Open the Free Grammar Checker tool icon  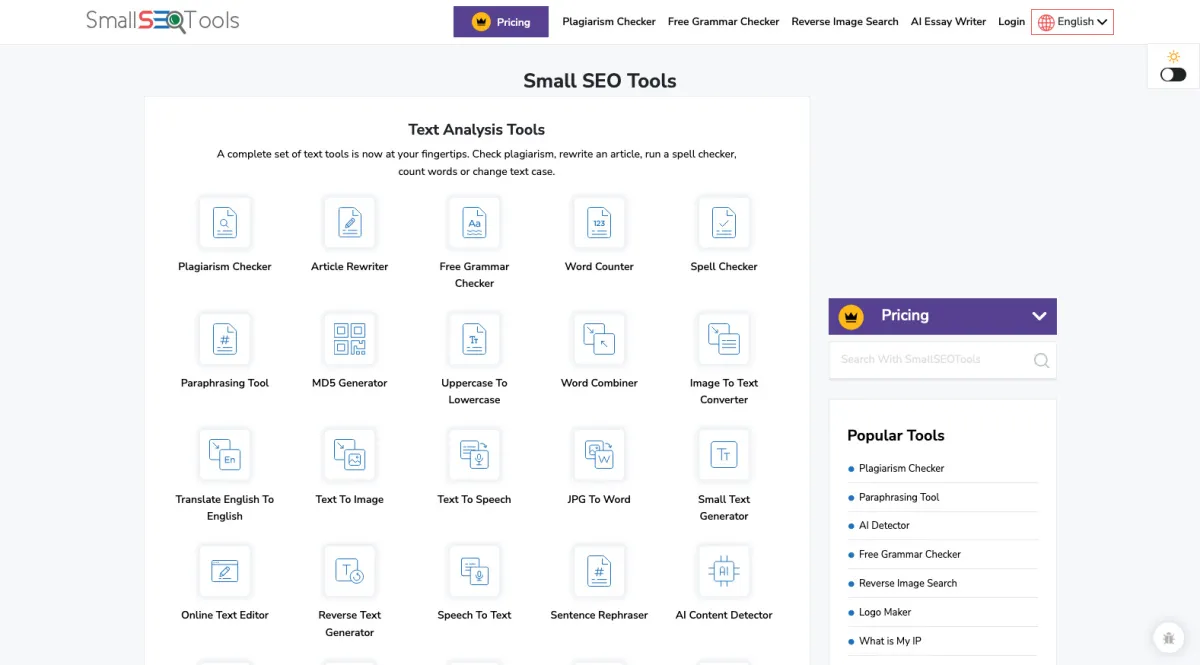click(x=474, y=222)
